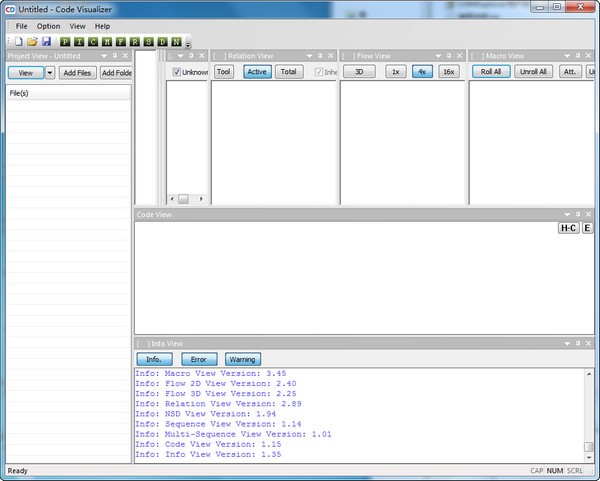Save project with the floppy disk icon
600x481 pixels.
(46, 41)
